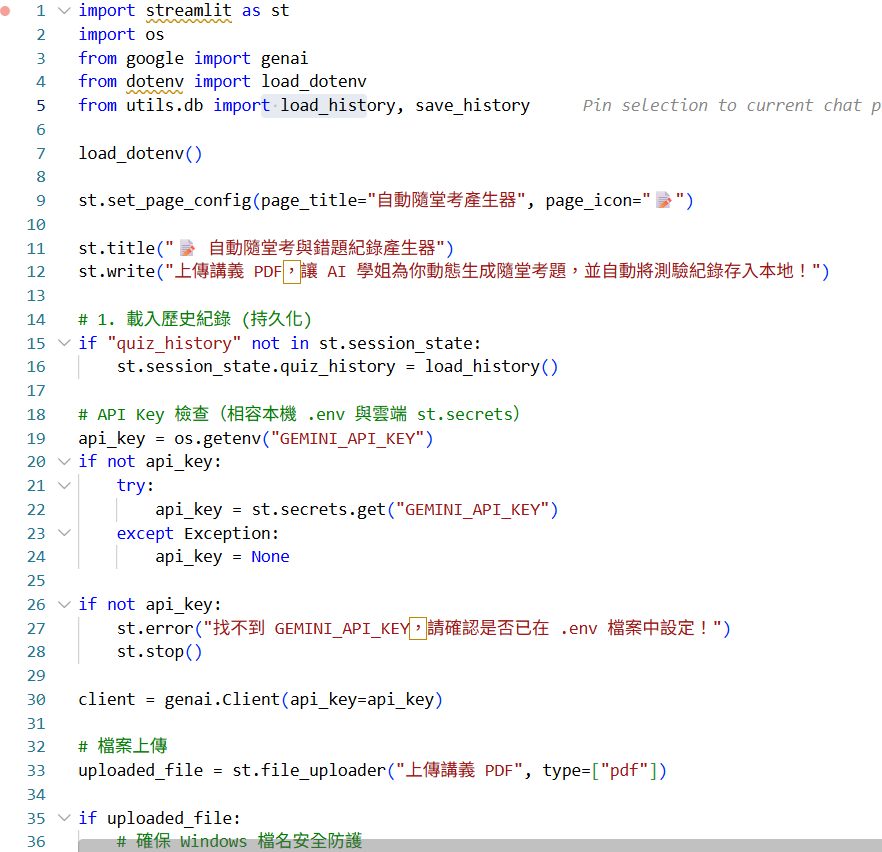Click the memo emoji inside the st.title string
Viewport: 882px width, 852px height.
coord(187,248)
